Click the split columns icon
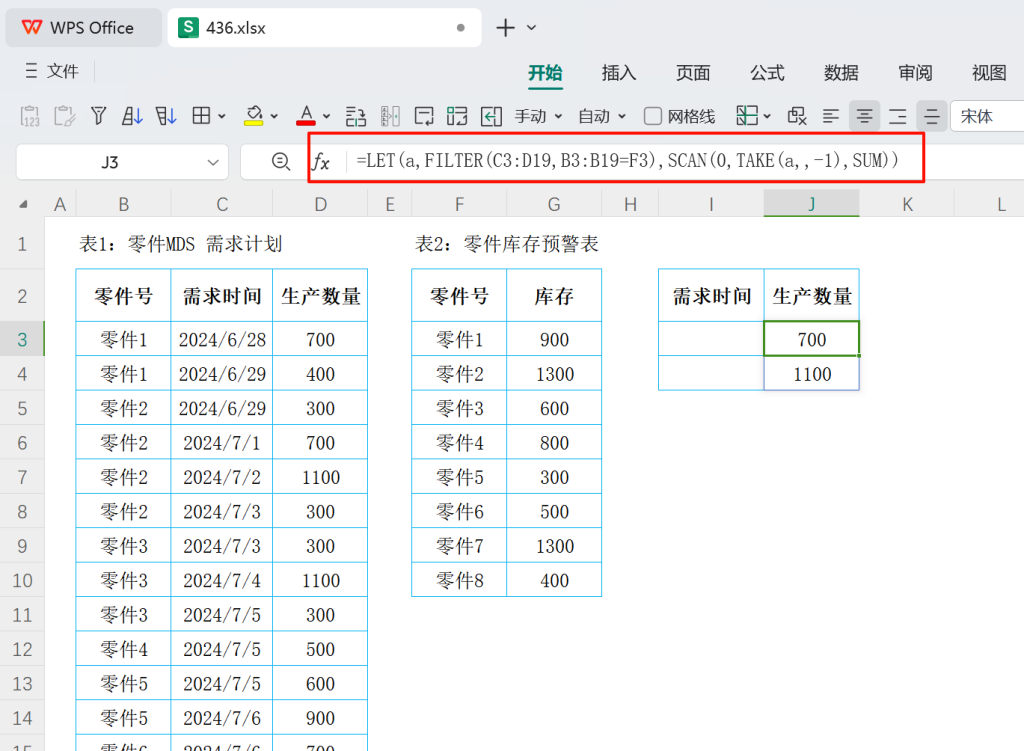 point(390,116)
